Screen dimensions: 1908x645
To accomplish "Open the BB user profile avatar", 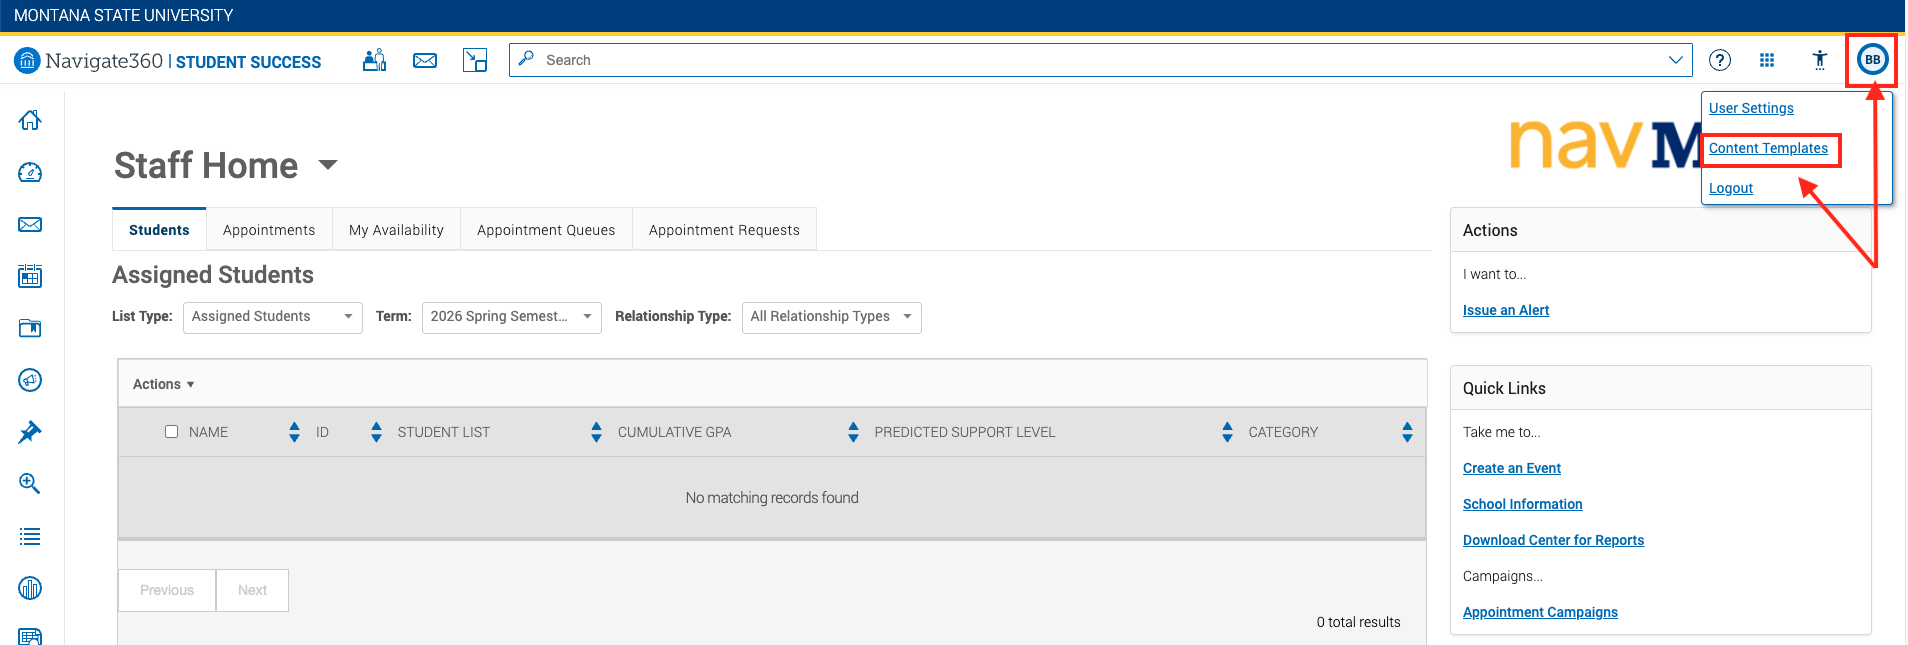I will (x=1872, y=60).
